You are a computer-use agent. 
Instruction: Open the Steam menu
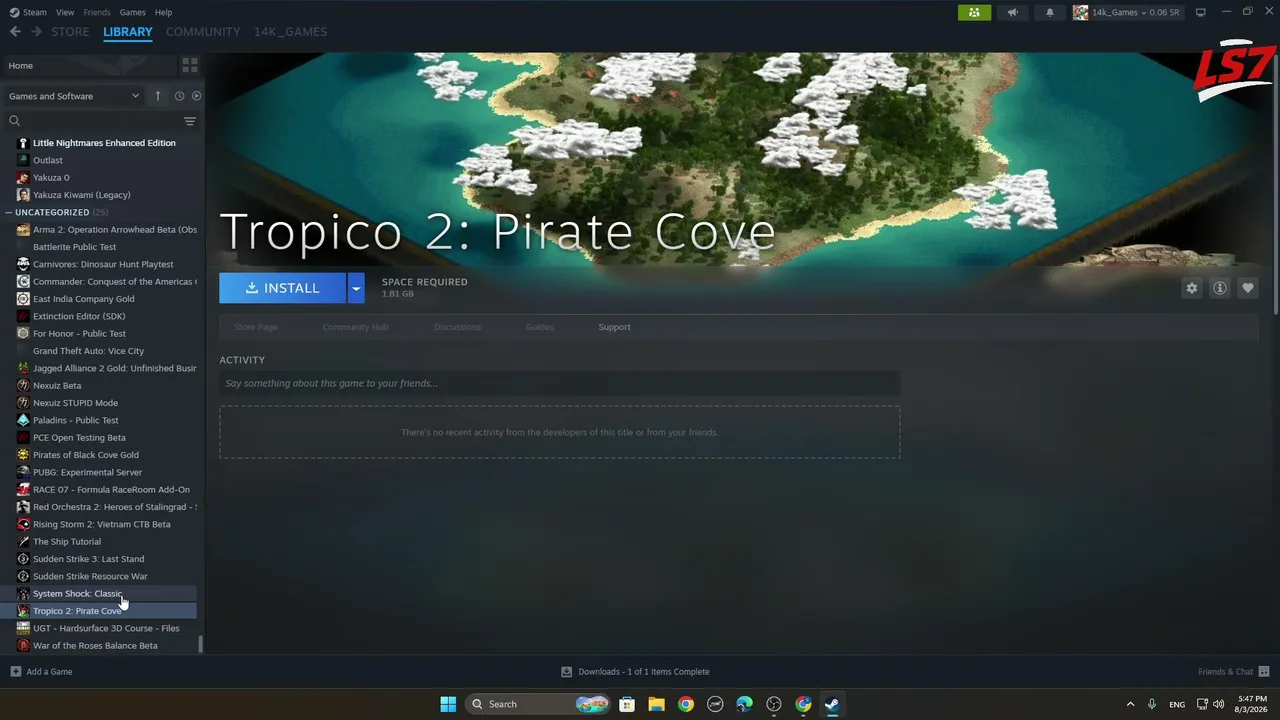point(29,12)
